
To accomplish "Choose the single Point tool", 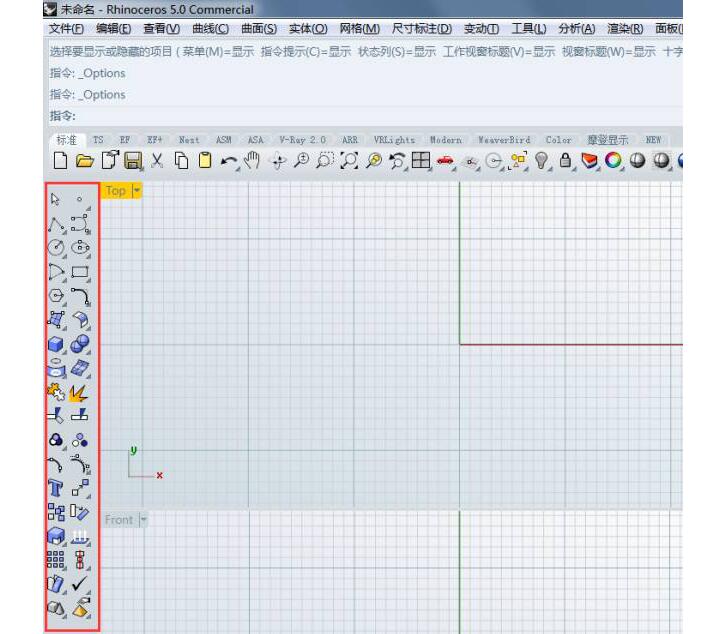I will point(80,200).
